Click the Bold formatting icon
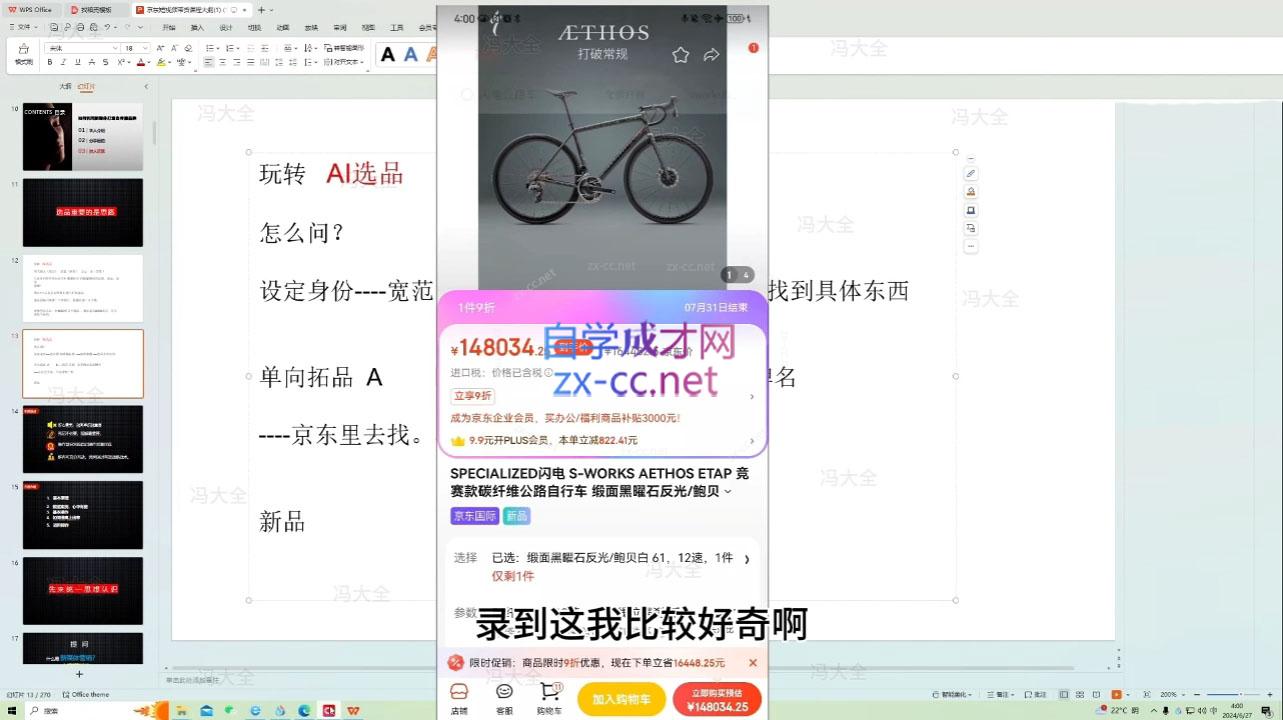This screenshot has height=720, width=1283. click(x=50, y=62)
